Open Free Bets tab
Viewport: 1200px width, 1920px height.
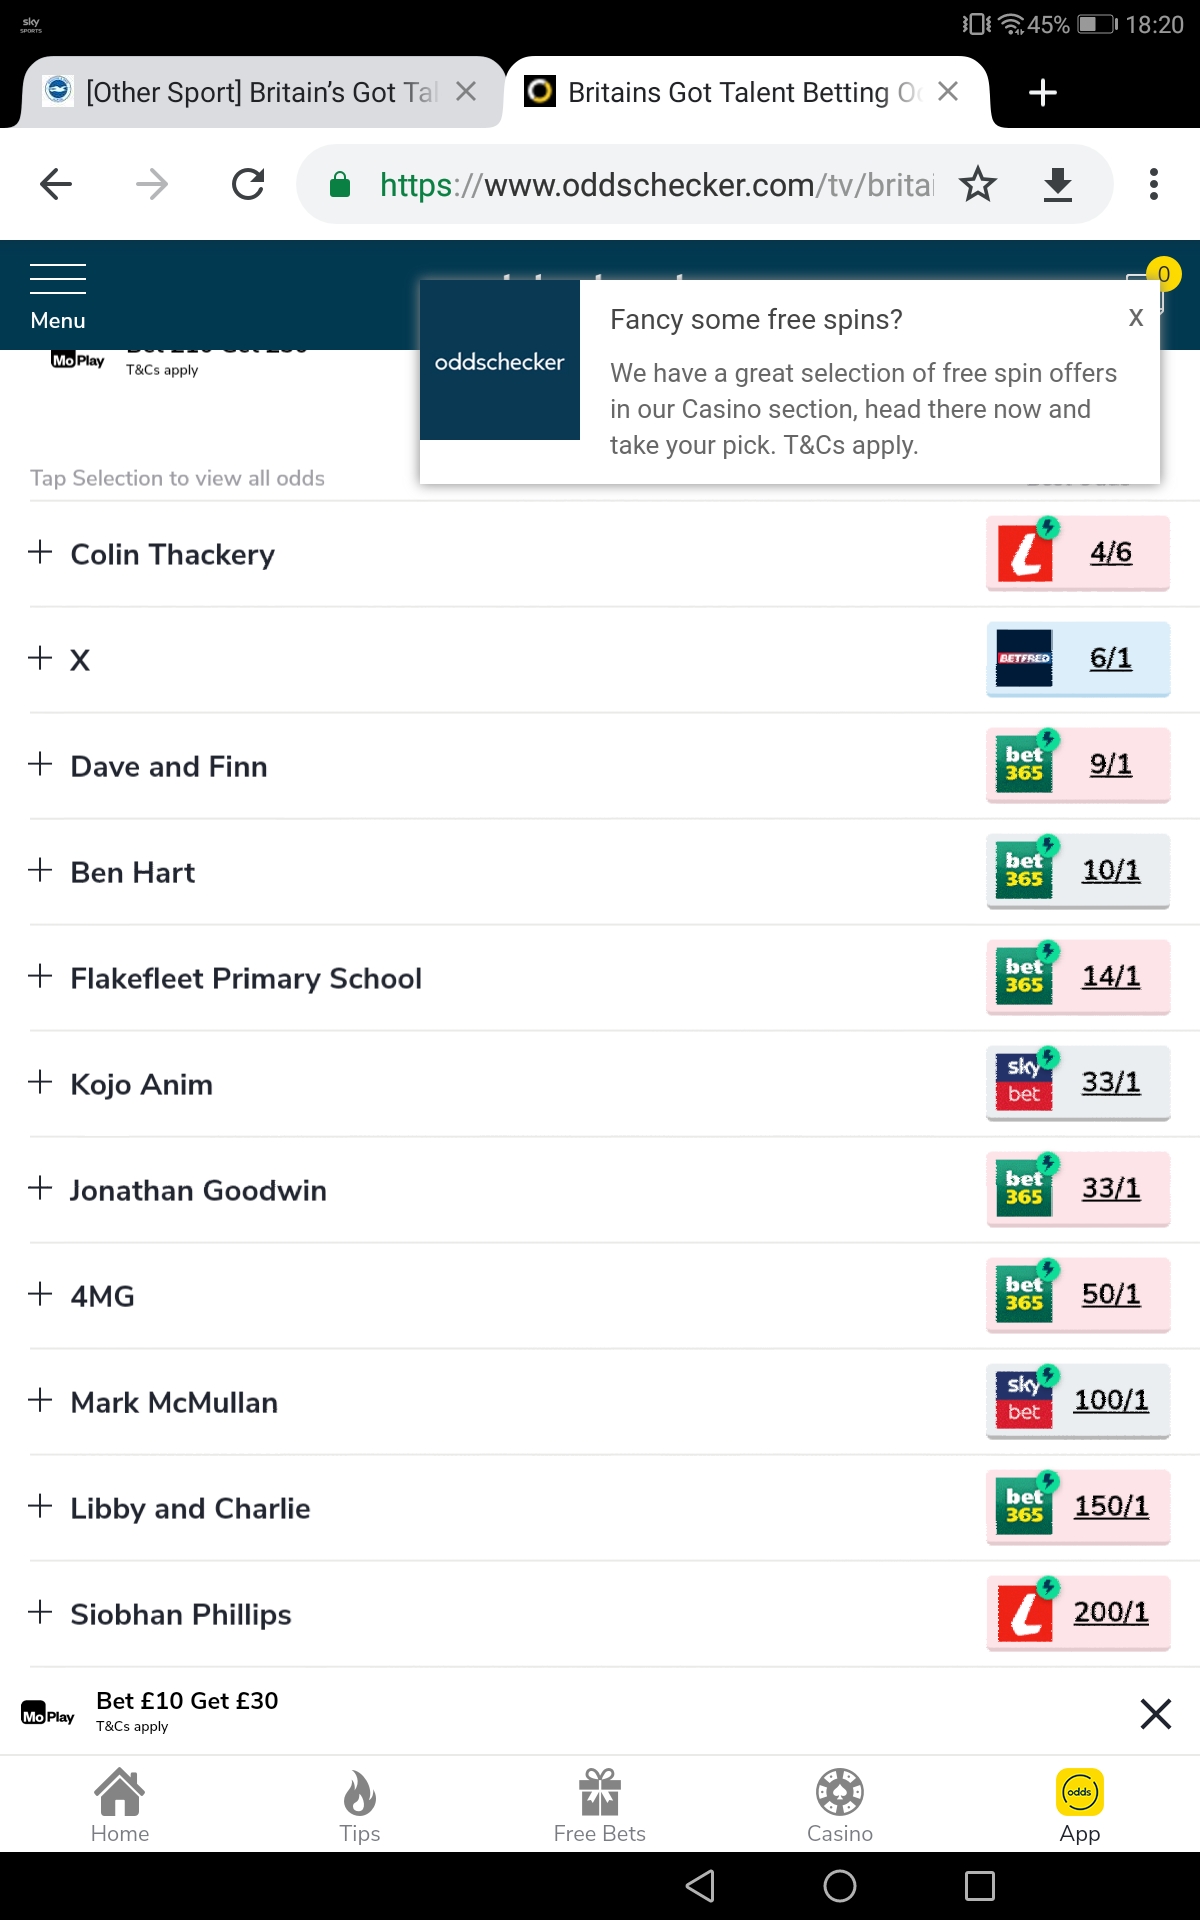click(x=600, y=1805)
